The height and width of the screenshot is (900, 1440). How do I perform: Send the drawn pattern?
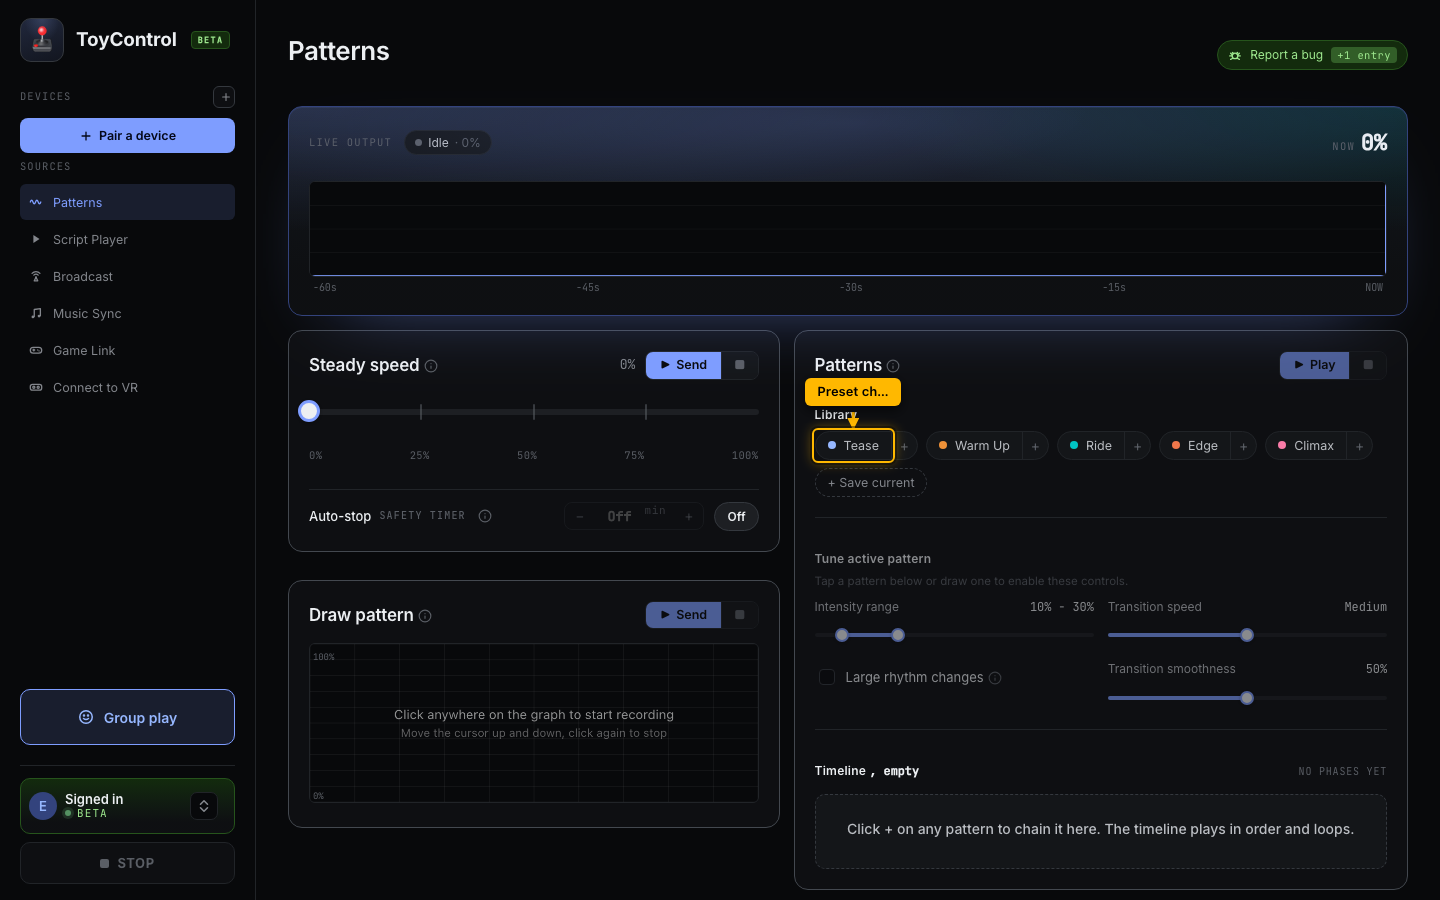[684, 615]
